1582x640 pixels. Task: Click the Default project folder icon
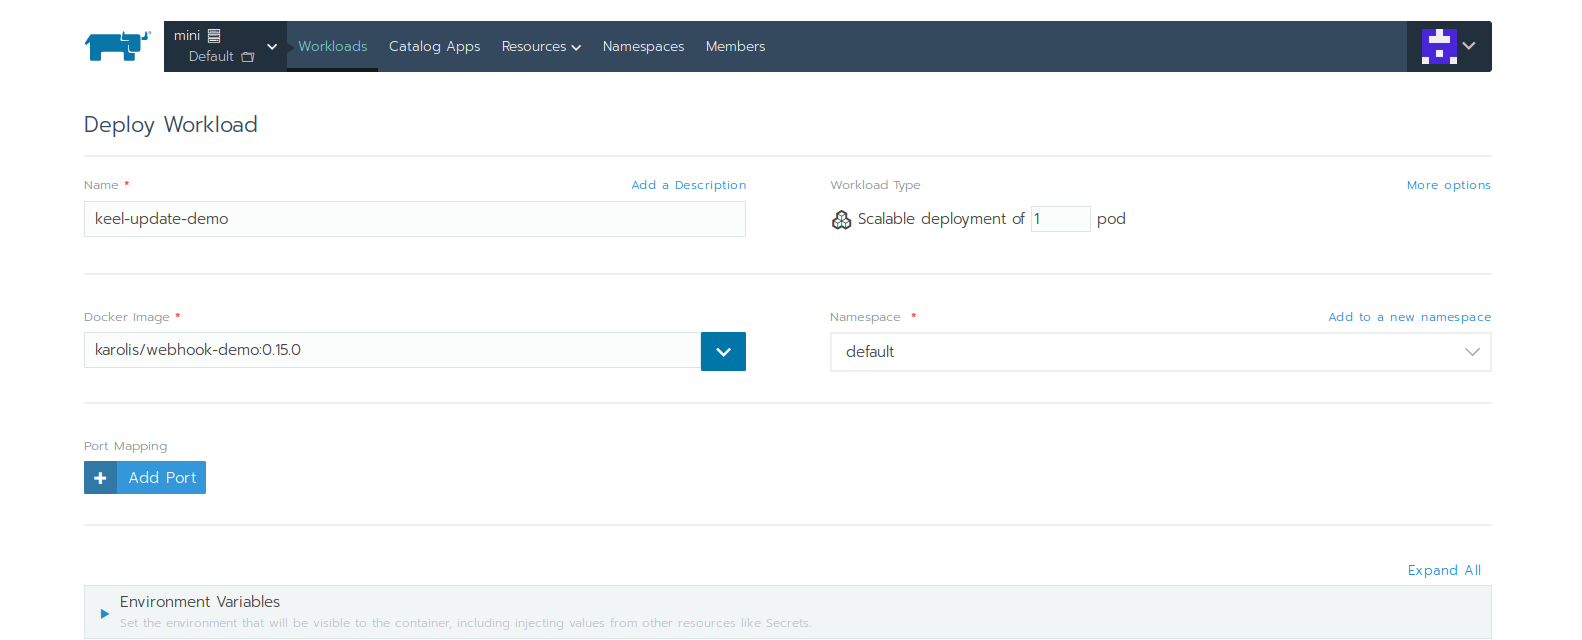pos(248,57)
